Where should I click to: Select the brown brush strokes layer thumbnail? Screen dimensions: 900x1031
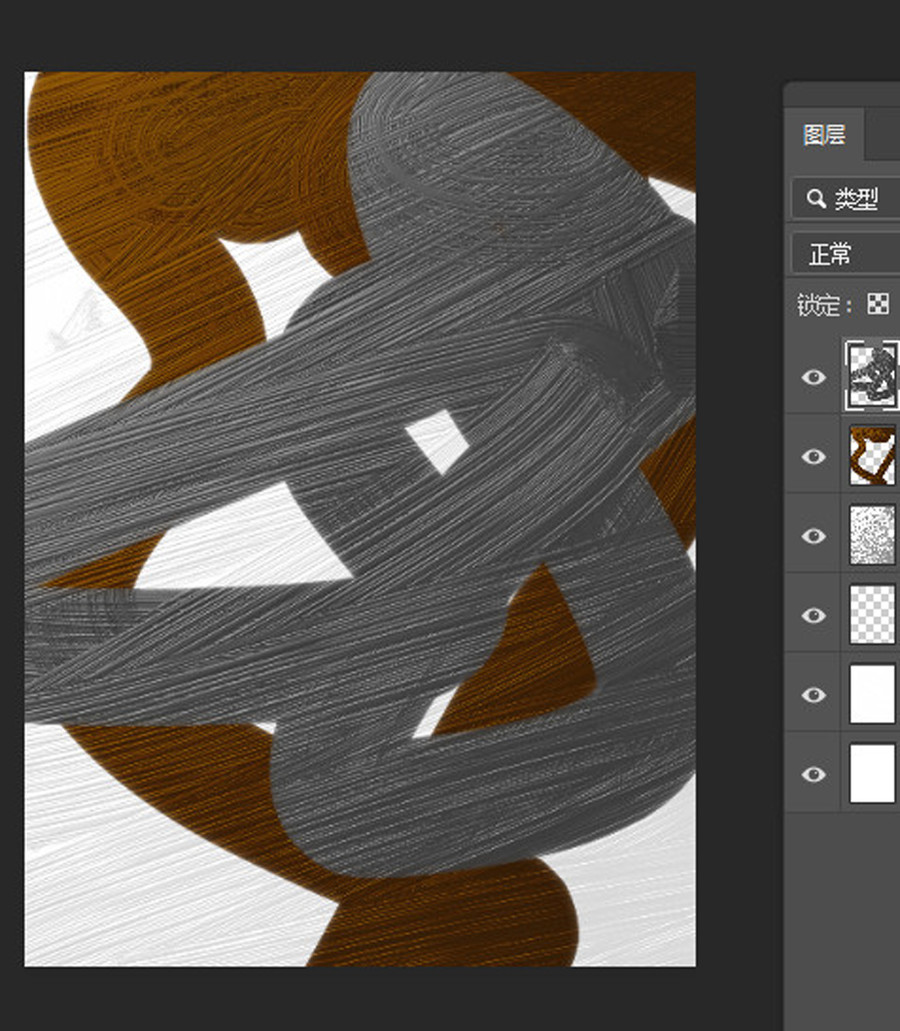click(x=872, y=456)
